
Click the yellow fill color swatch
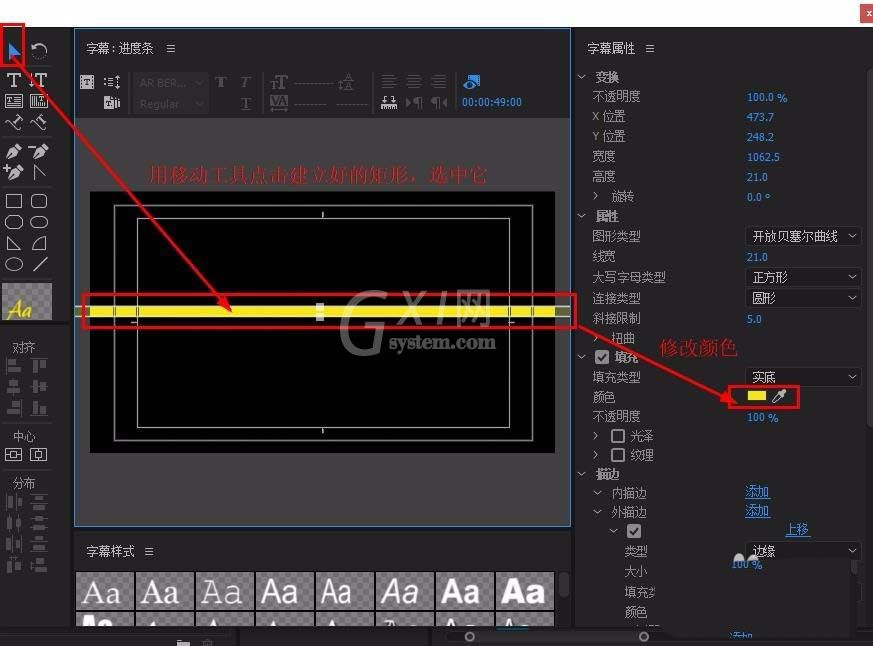coord(757,396)
